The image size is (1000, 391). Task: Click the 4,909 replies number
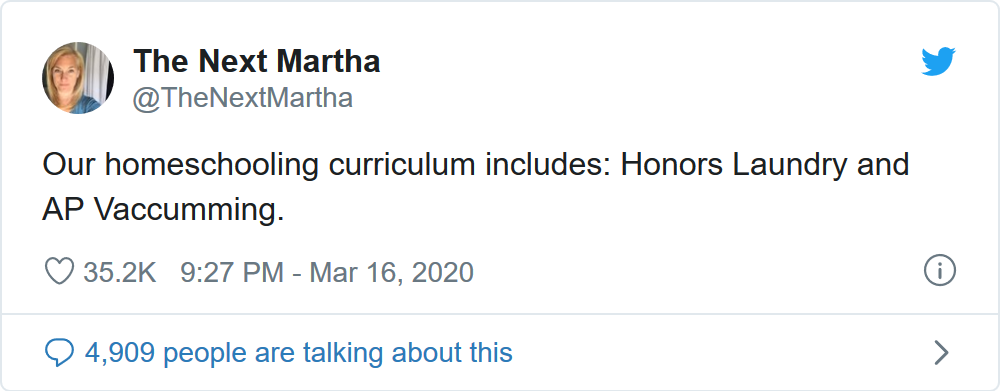pyautogui.click(x=121, y=353)
